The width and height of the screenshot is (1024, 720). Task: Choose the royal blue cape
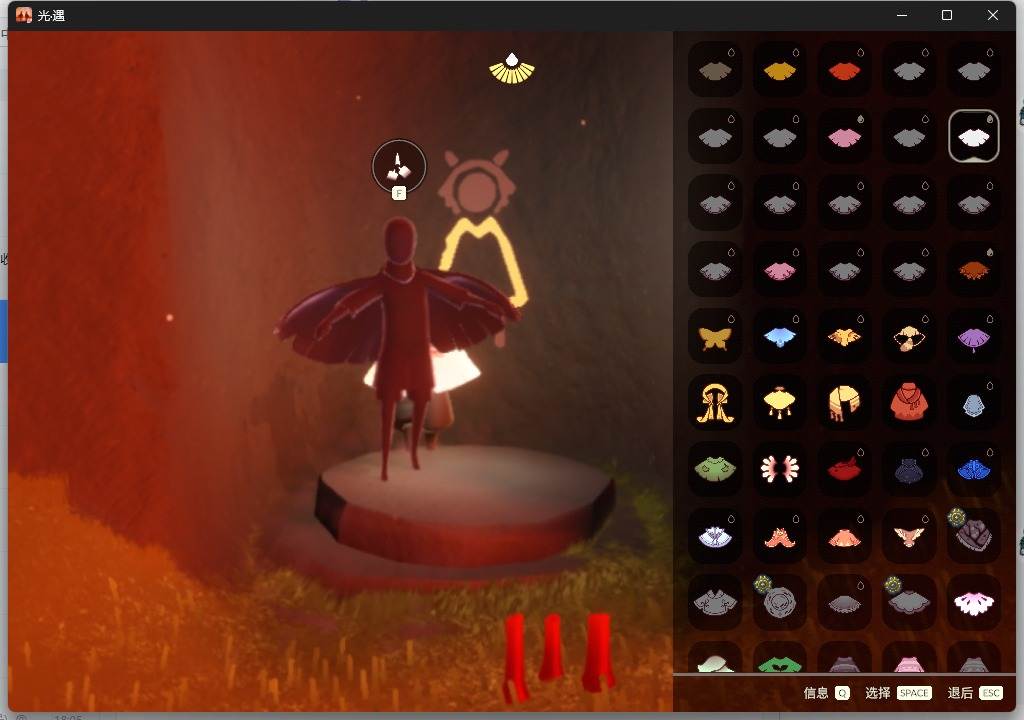(973, 469)
